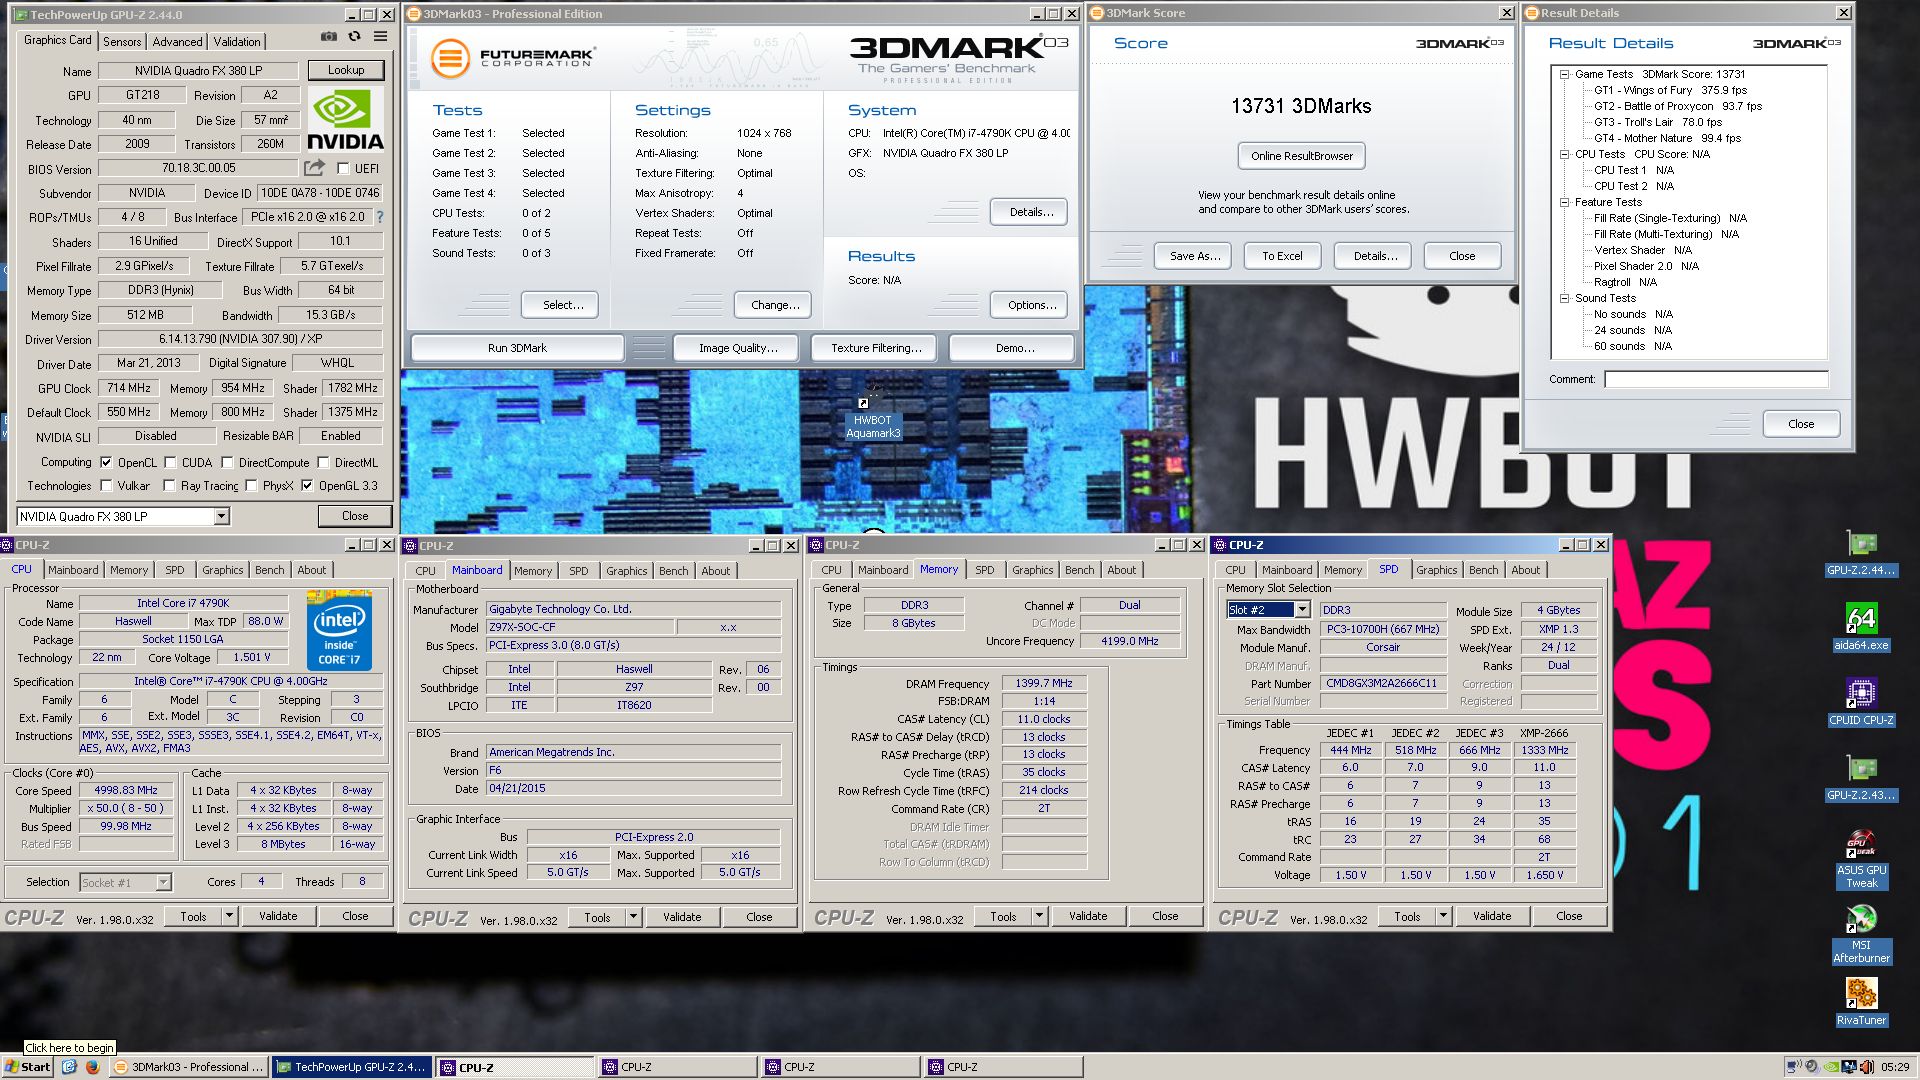Toggle the PhysX checkbox
The image size is (1920, 1080).
click(251, 486)
